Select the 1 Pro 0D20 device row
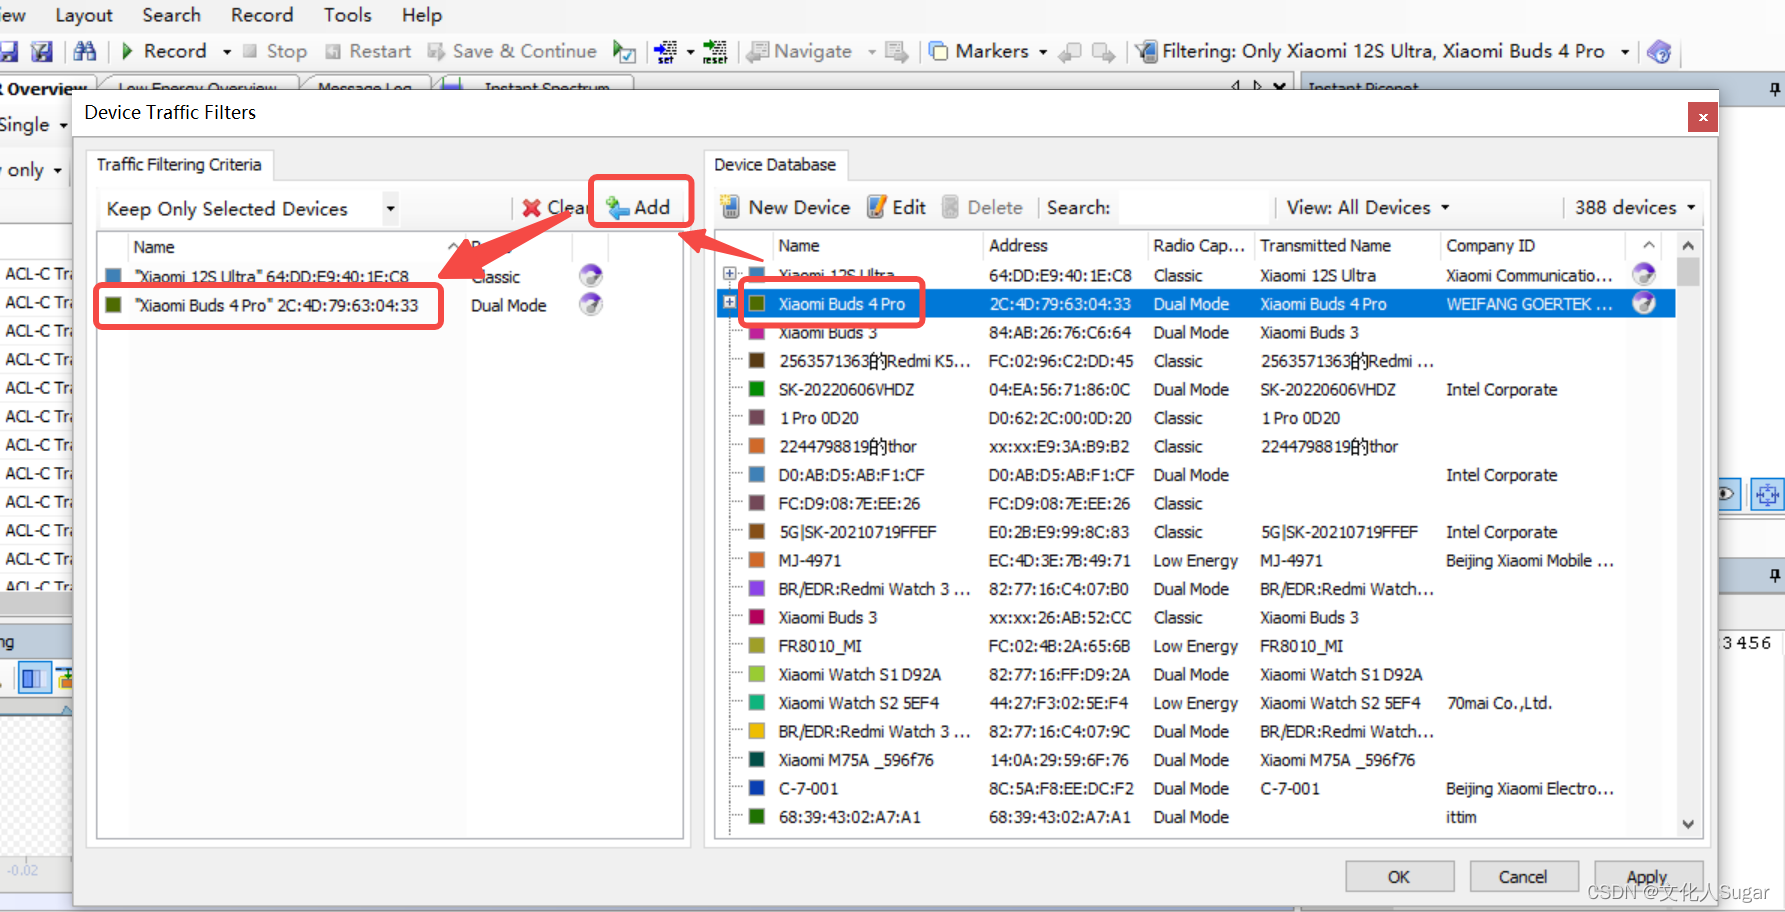 [x=1195, y=418]
